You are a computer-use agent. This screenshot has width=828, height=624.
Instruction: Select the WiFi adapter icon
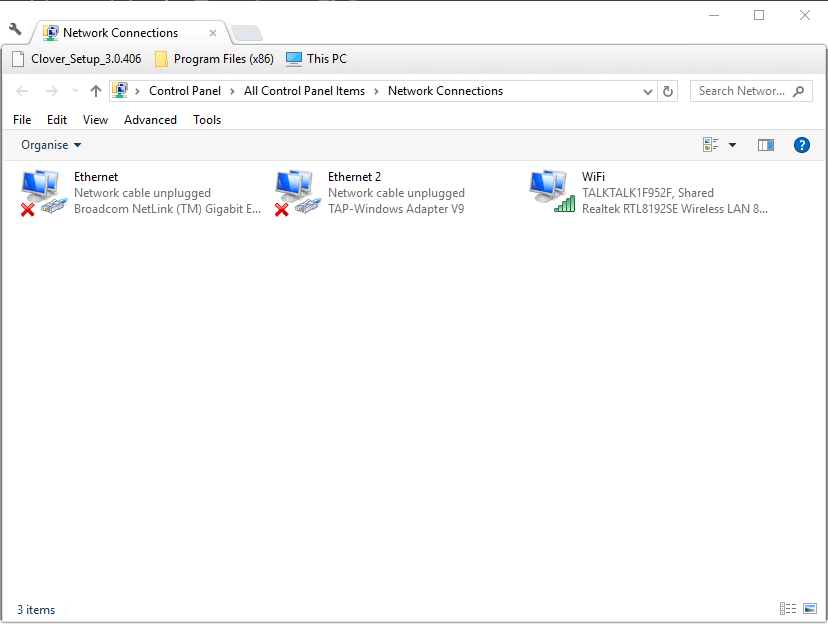click(552, 192)
